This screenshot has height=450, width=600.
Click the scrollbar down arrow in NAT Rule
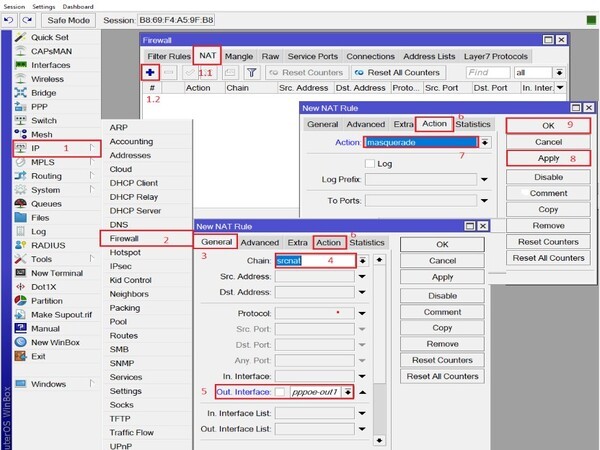(x=379, y=440)
